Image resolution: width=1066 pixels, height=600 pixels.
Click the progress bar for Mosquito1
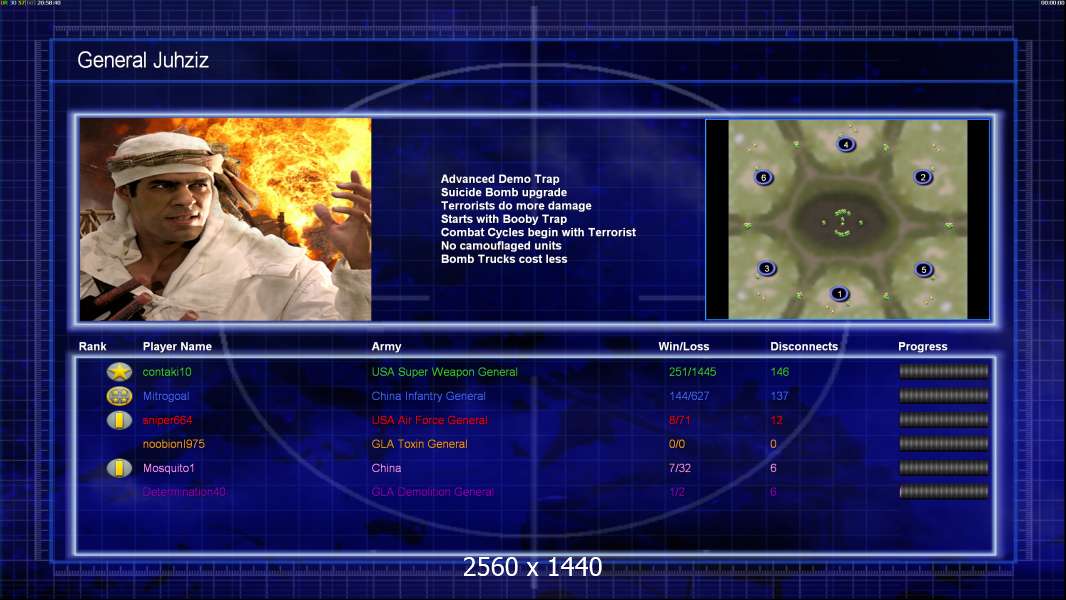click(944, 468)
